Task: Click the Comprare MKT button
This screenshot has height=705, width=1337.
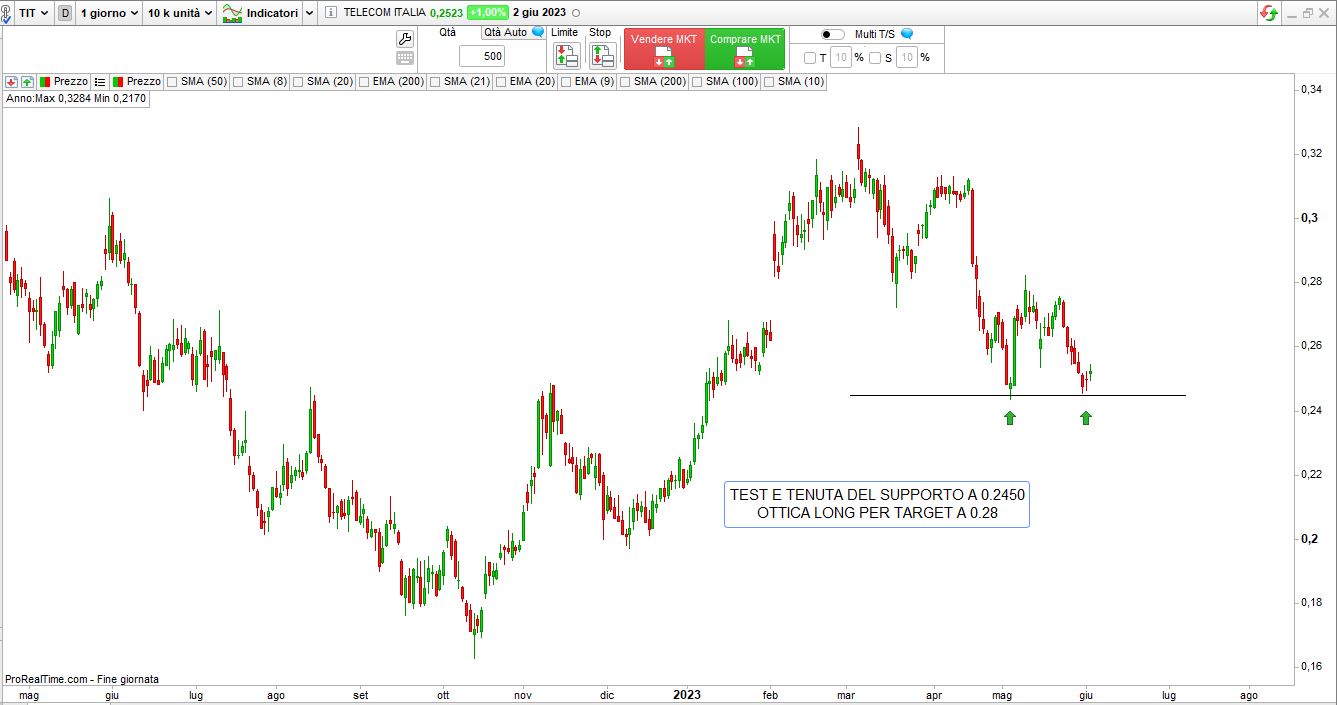Action: (x=745, y=49)
